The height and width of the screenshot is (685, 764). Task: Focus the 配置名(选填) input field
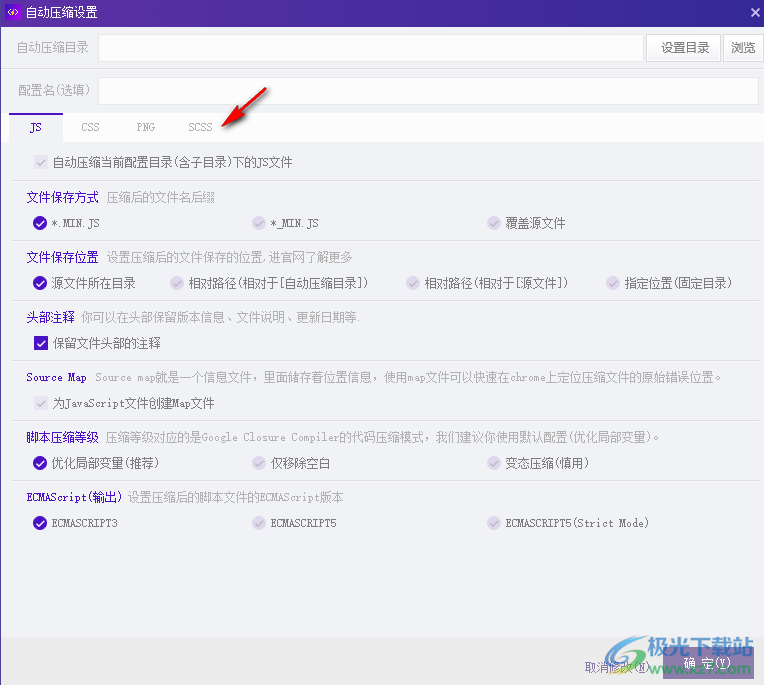point(428,90)
